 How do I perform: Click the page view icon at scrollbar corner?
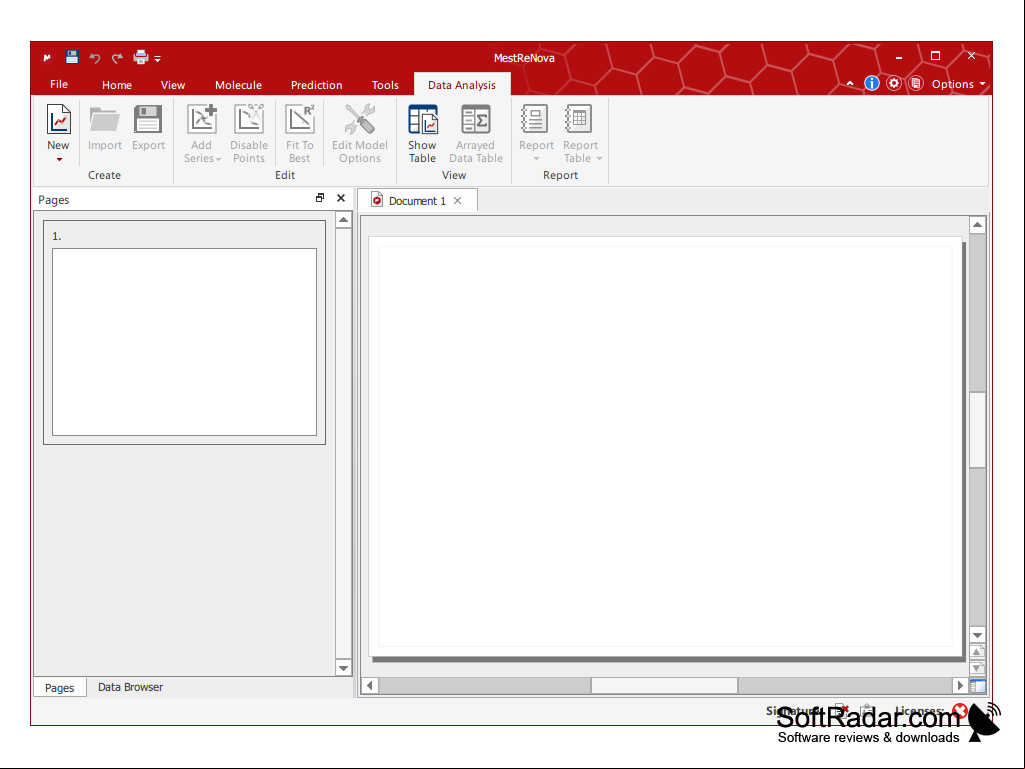click(x=977, y=686)
